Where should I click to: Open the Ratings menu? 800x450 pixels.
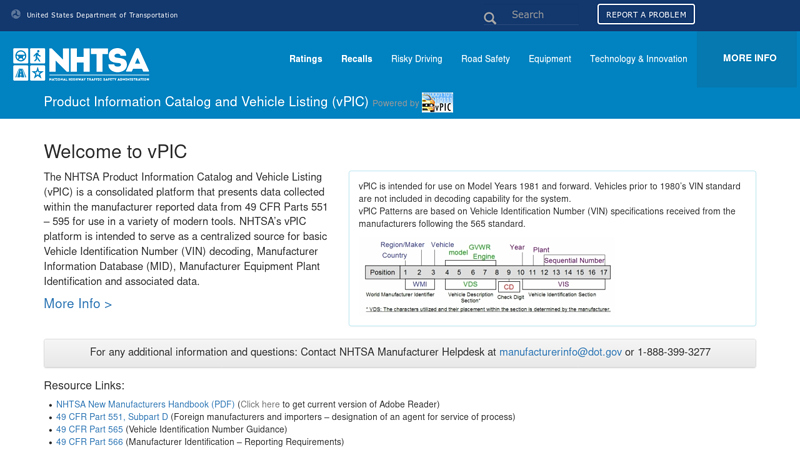(306, 59)
